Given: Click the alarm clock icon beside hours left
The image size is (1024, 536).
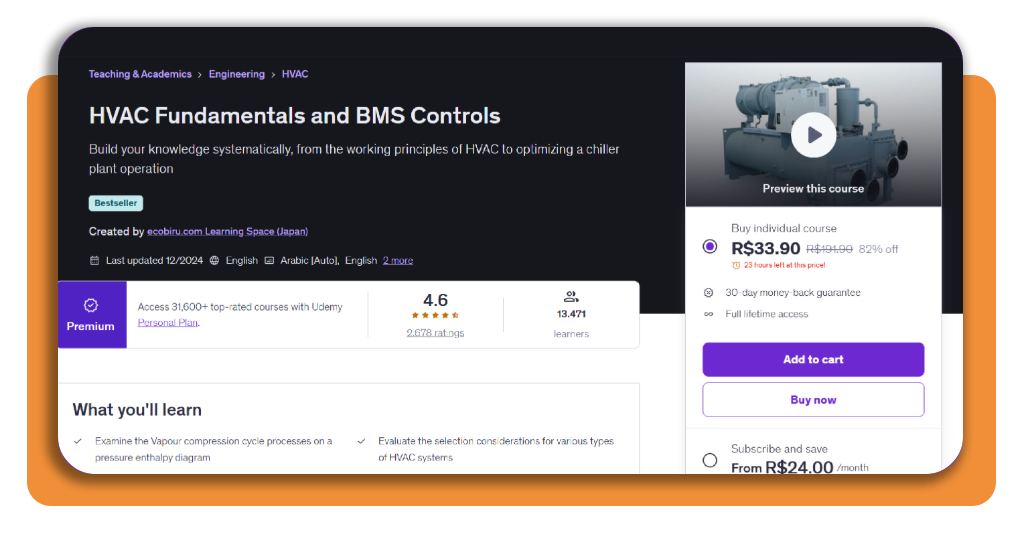Looking at the screenshot, I should 736,266.
